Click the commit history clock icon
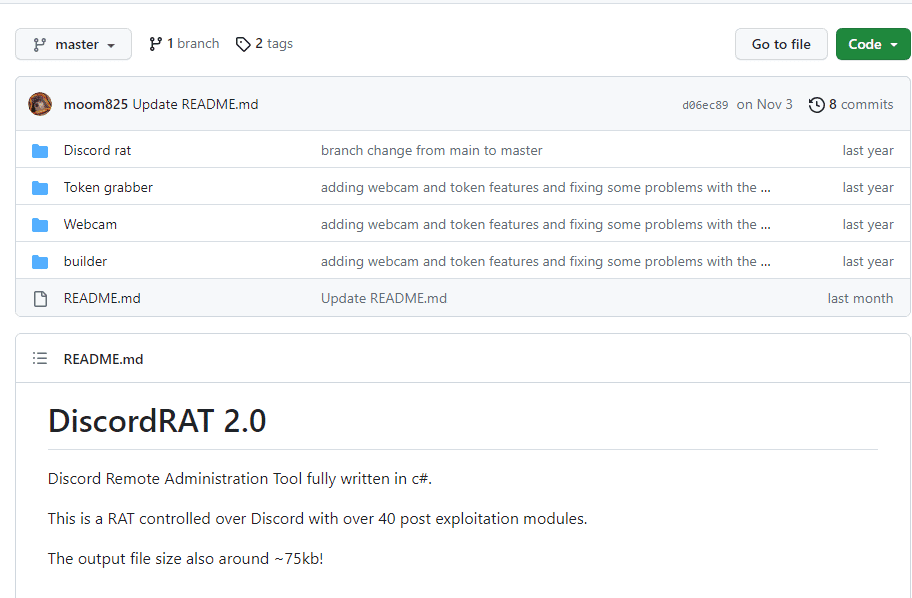The image size is (912, 598). (x=816, y=104)
